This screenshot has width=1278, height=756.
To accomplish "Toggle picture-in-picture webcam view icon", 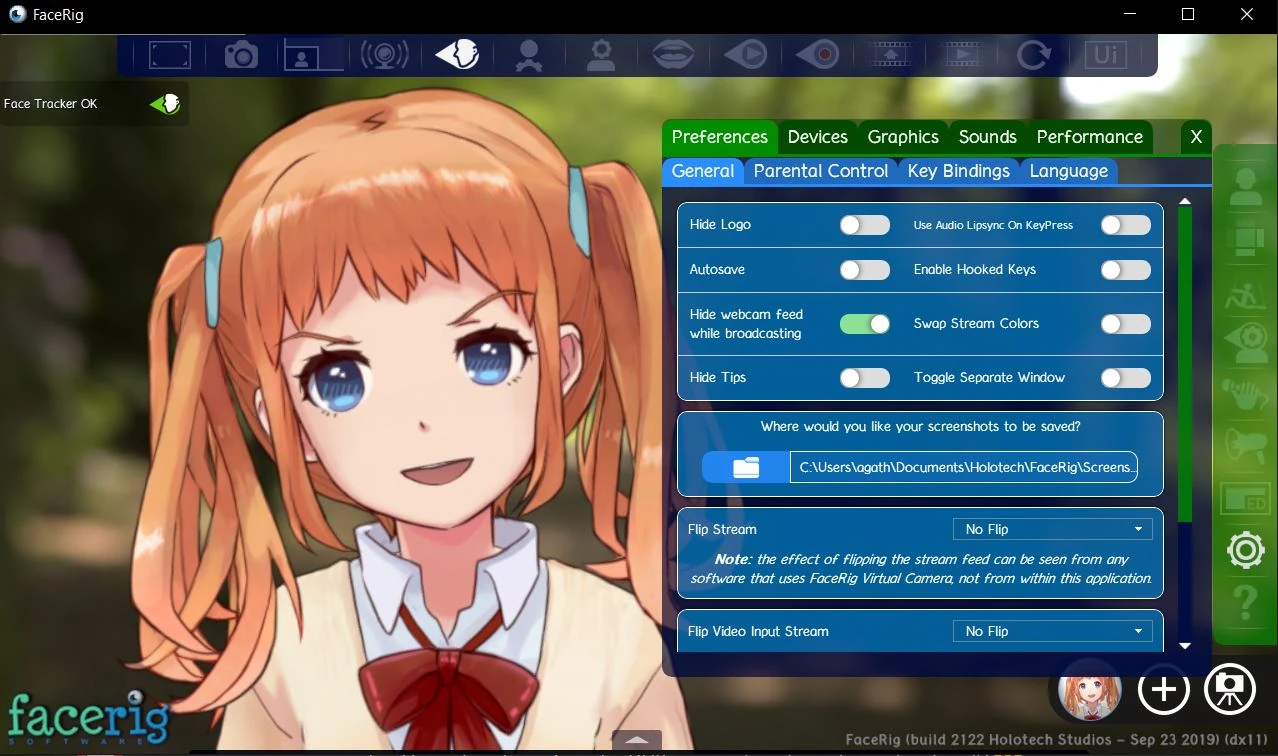I will coord(313,54).
